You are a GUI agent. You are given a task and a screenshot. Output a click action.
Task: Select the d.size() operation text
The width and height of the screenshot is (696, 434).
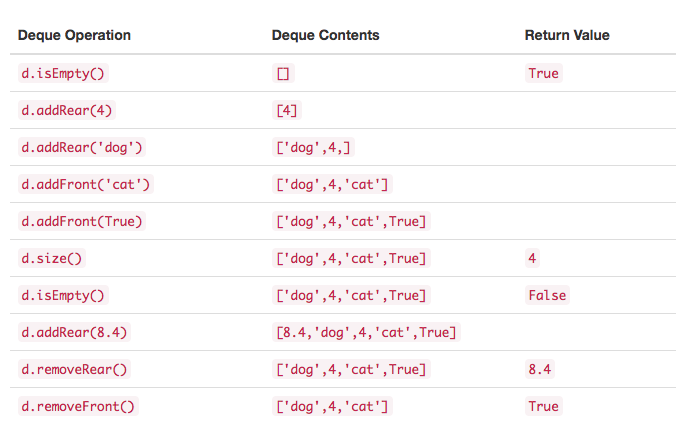click(52, 258)
